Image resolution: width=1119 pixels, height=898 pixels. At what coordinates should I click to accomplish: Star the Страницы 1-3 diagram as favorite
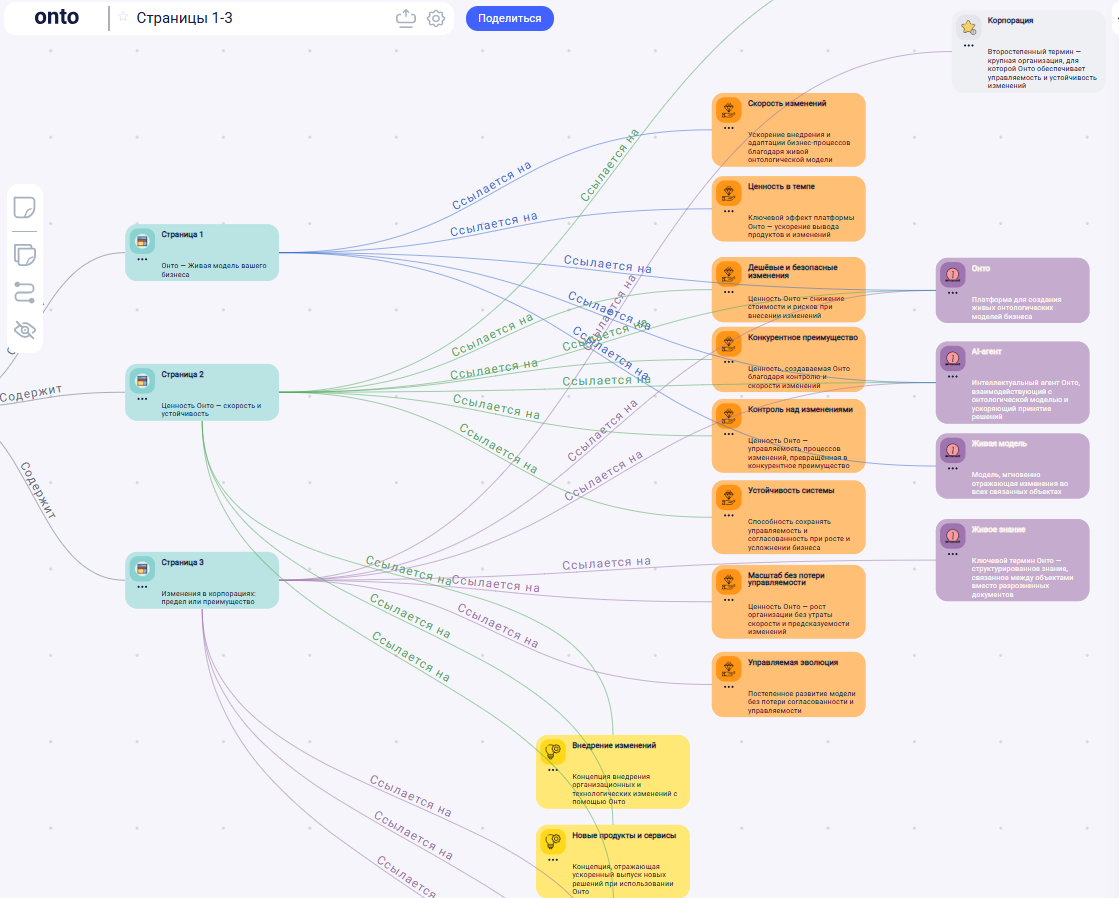123,16
